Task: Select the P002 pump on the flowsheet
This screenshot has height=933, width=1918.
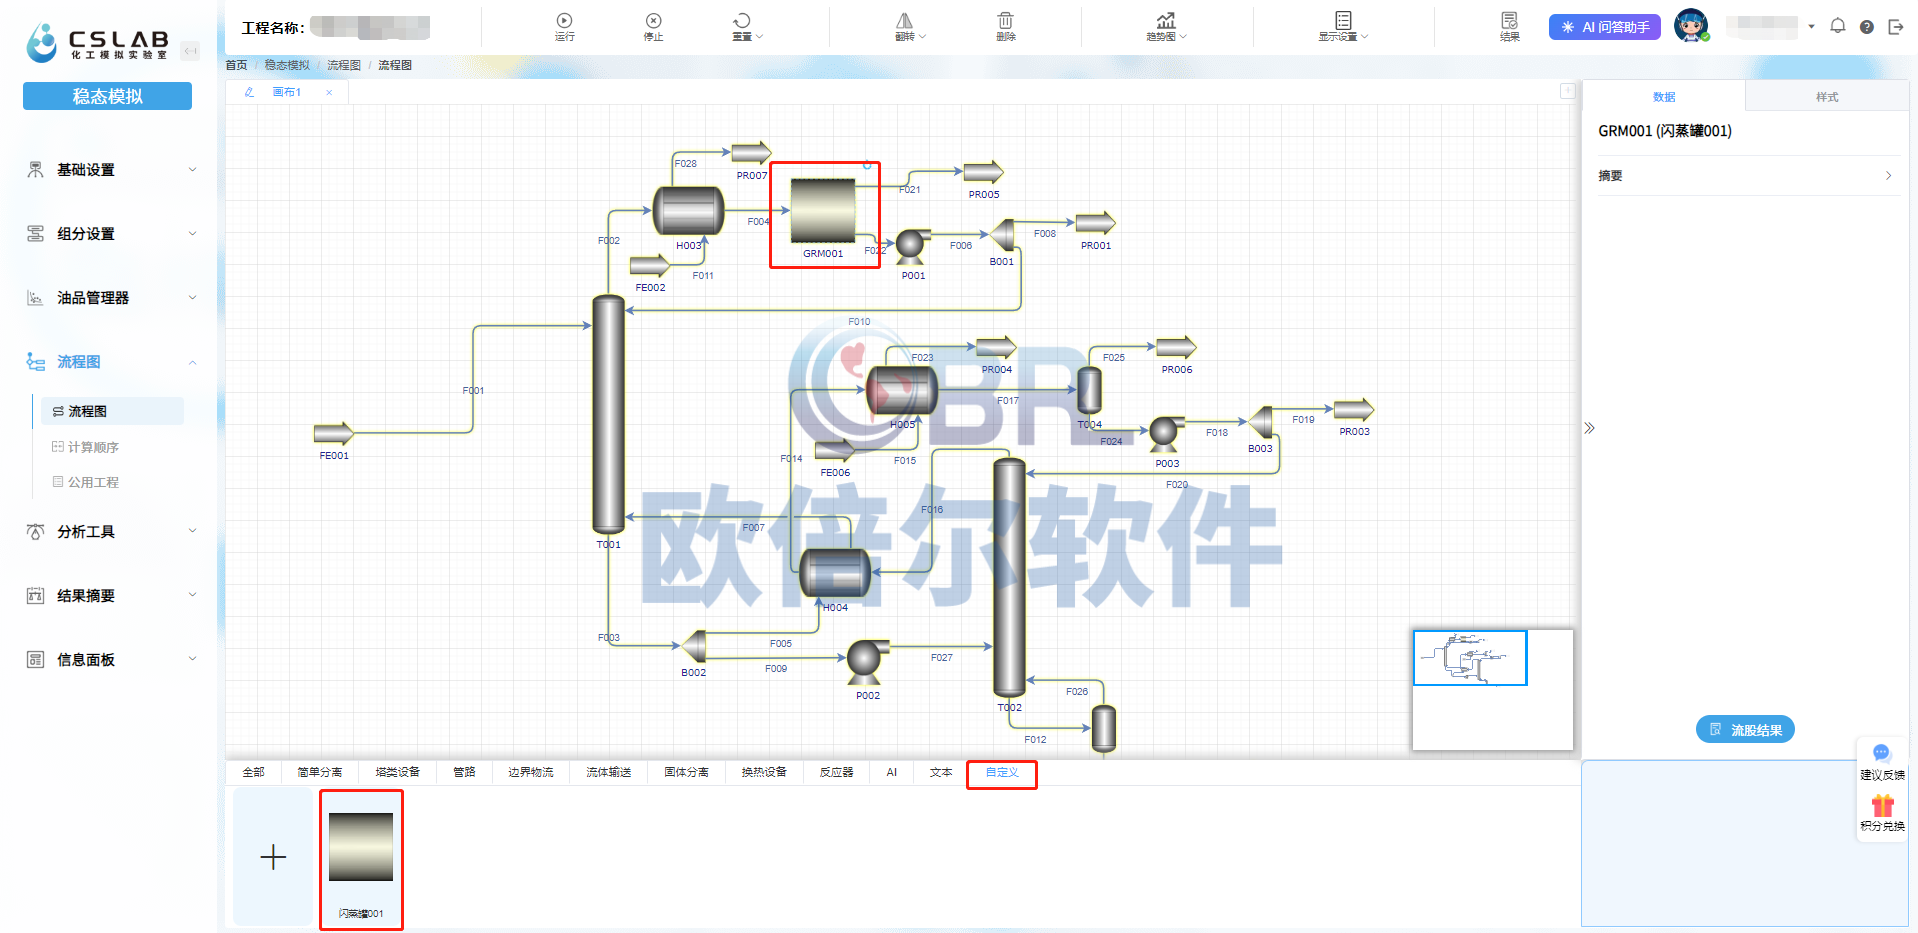Action: coord(865,661)
